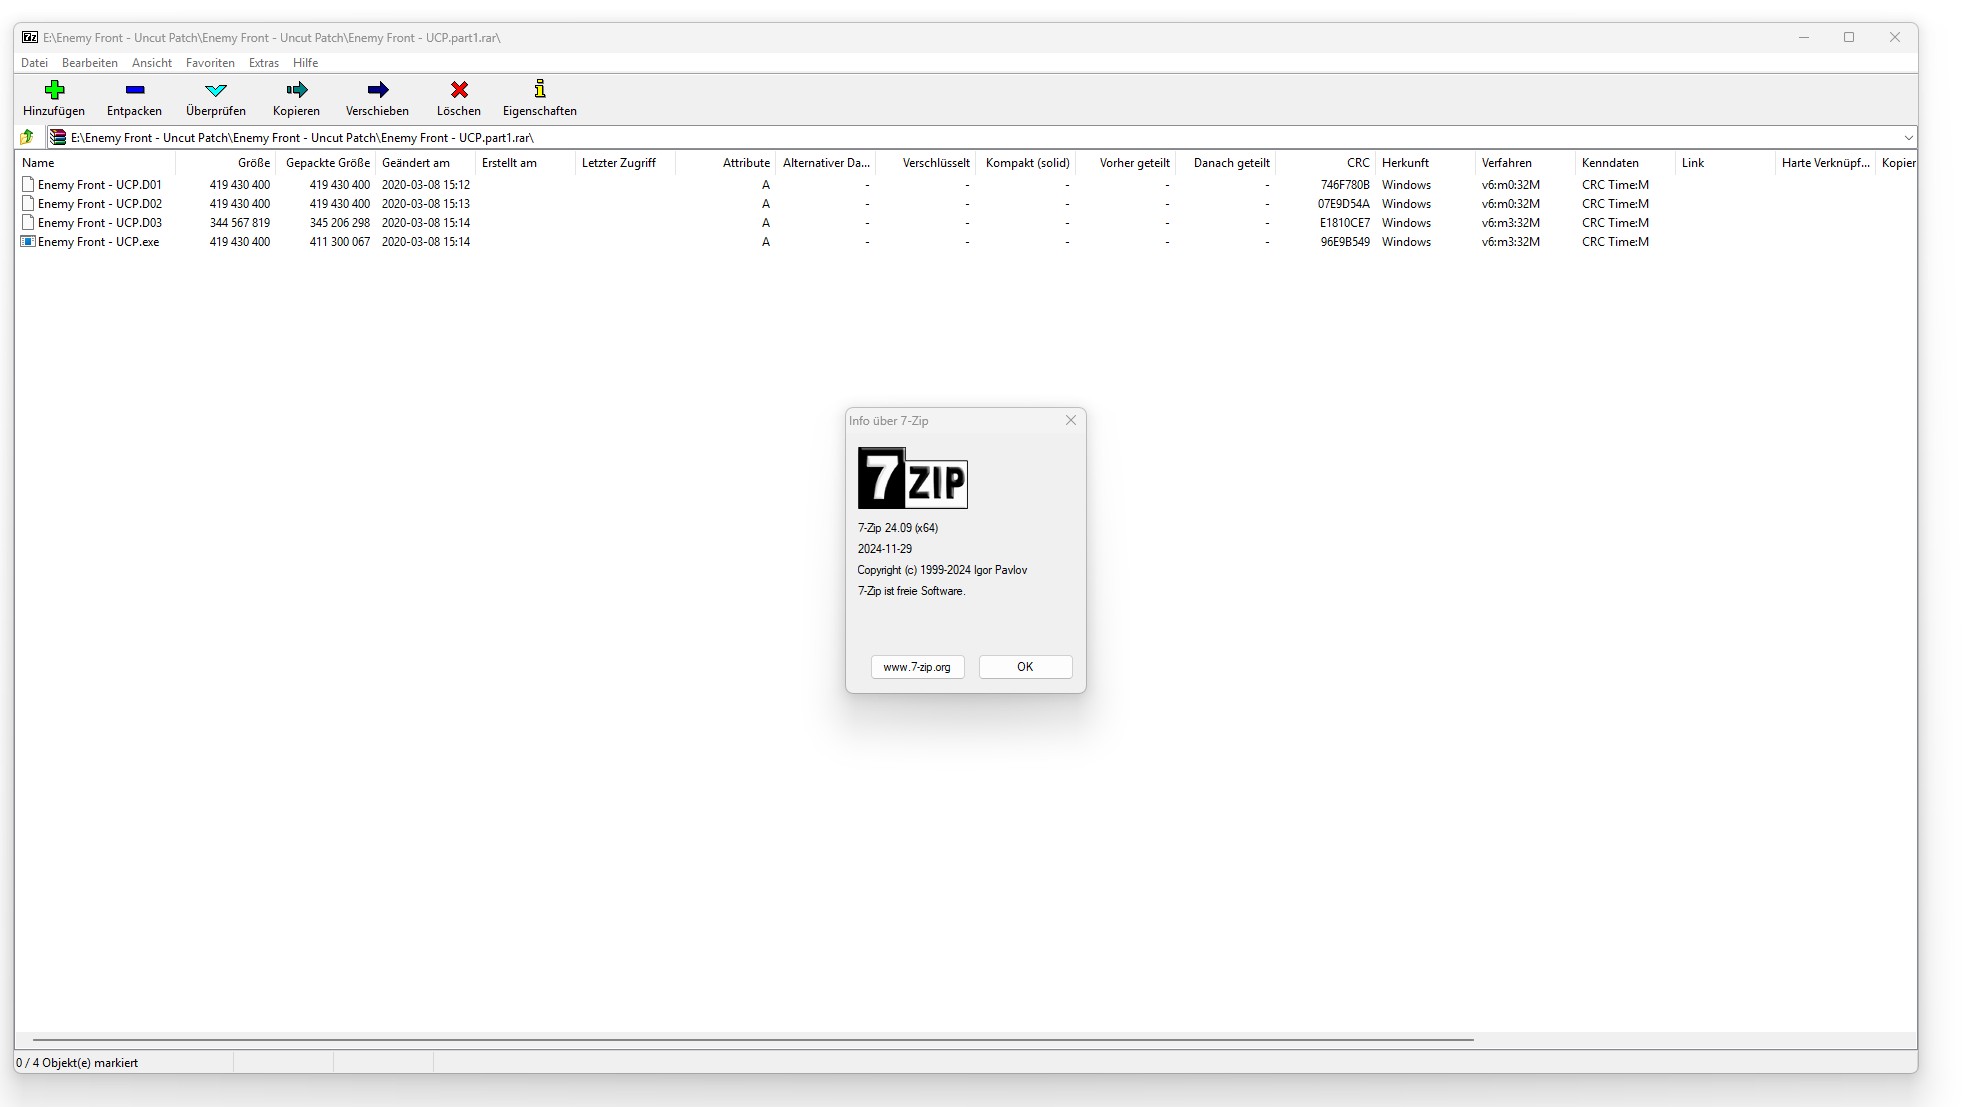Select file name Enemy Front - UCP.D03
Viewport: 1986px width, 1107px height.
pyautogui.click(x=100, y=223)
